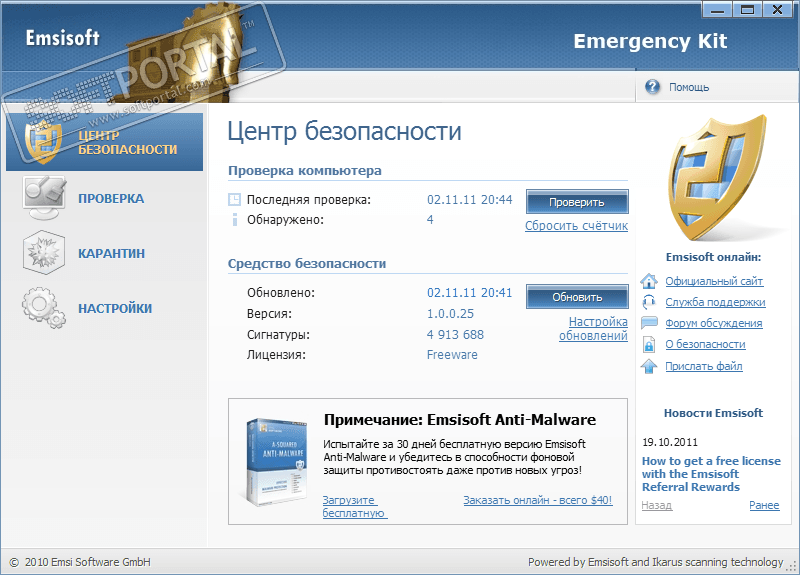Click the clock icon beside Последняя проверка

(x=234, y=199)
